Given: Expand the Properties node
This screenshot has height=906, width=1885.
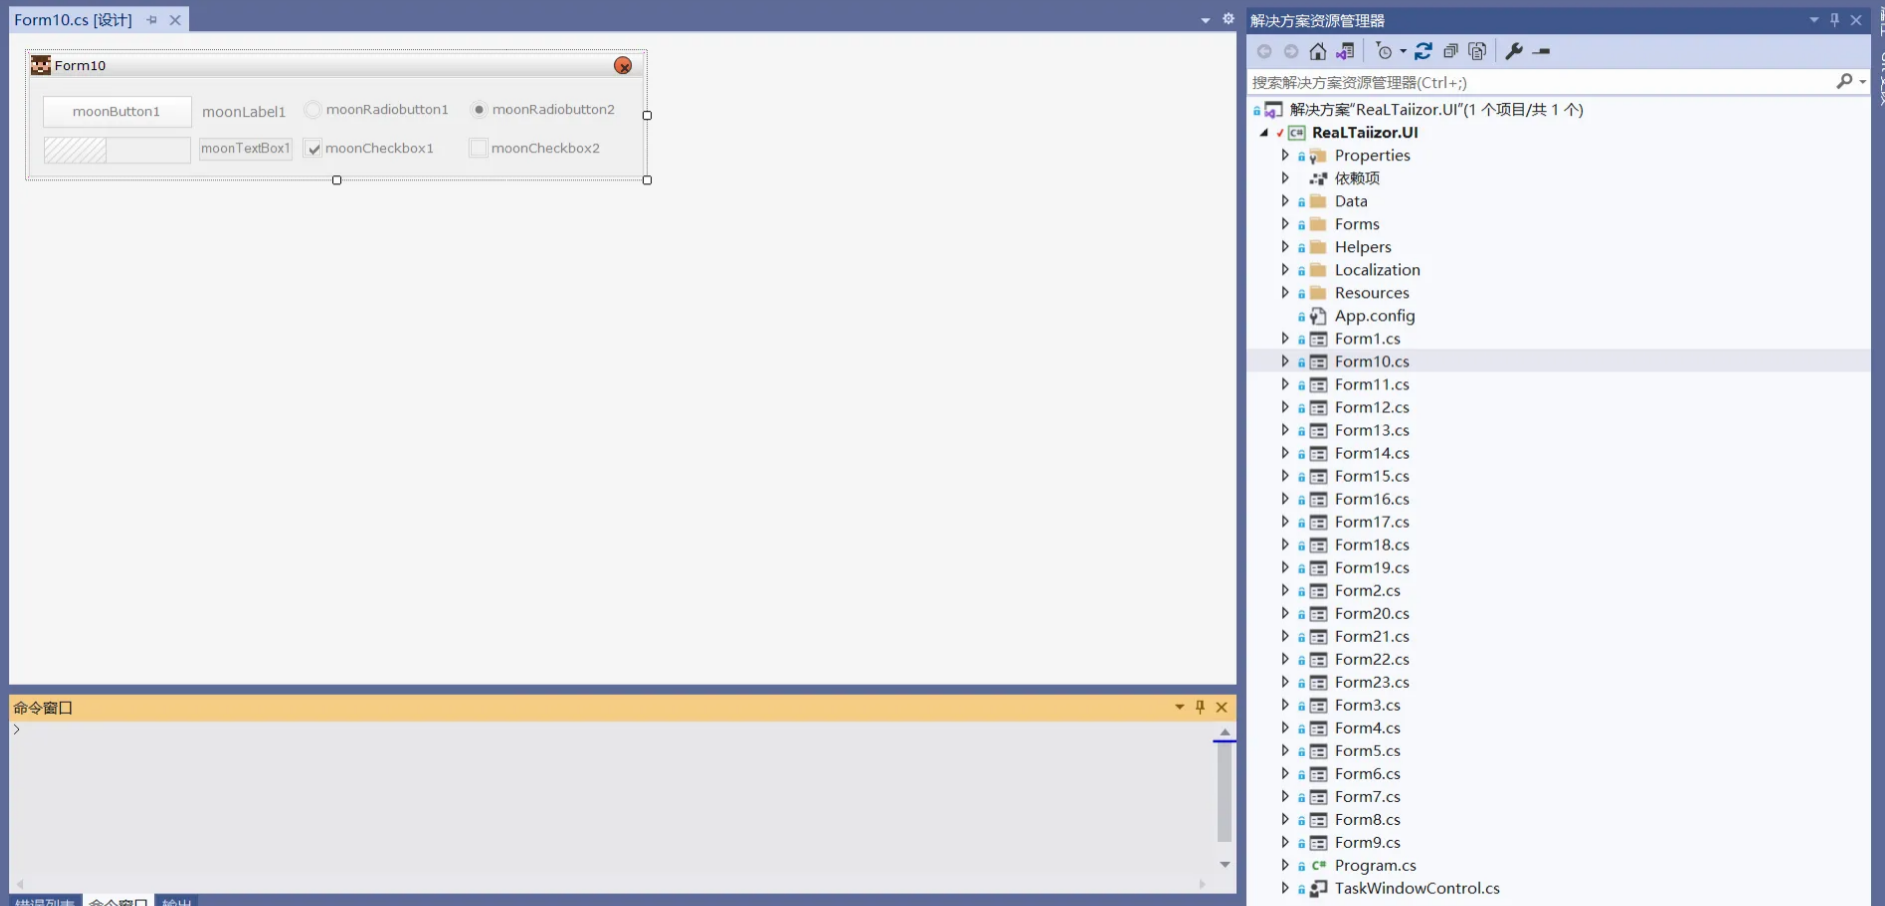Looking at the screenshot, I should click(x=1285, y=155).
